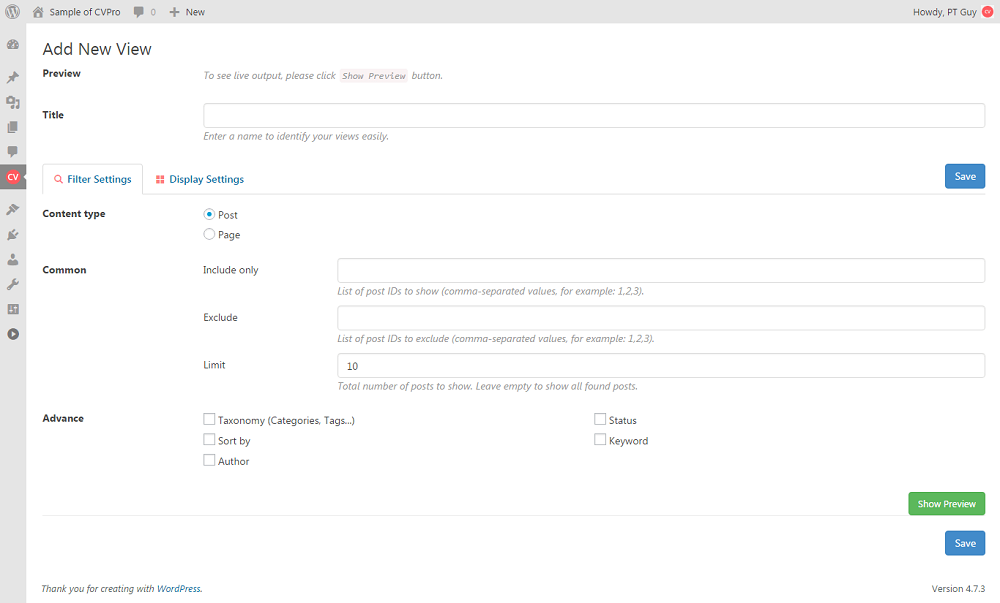
Task: Open the Dashboard from the sidebar
Action: [13, 45]
